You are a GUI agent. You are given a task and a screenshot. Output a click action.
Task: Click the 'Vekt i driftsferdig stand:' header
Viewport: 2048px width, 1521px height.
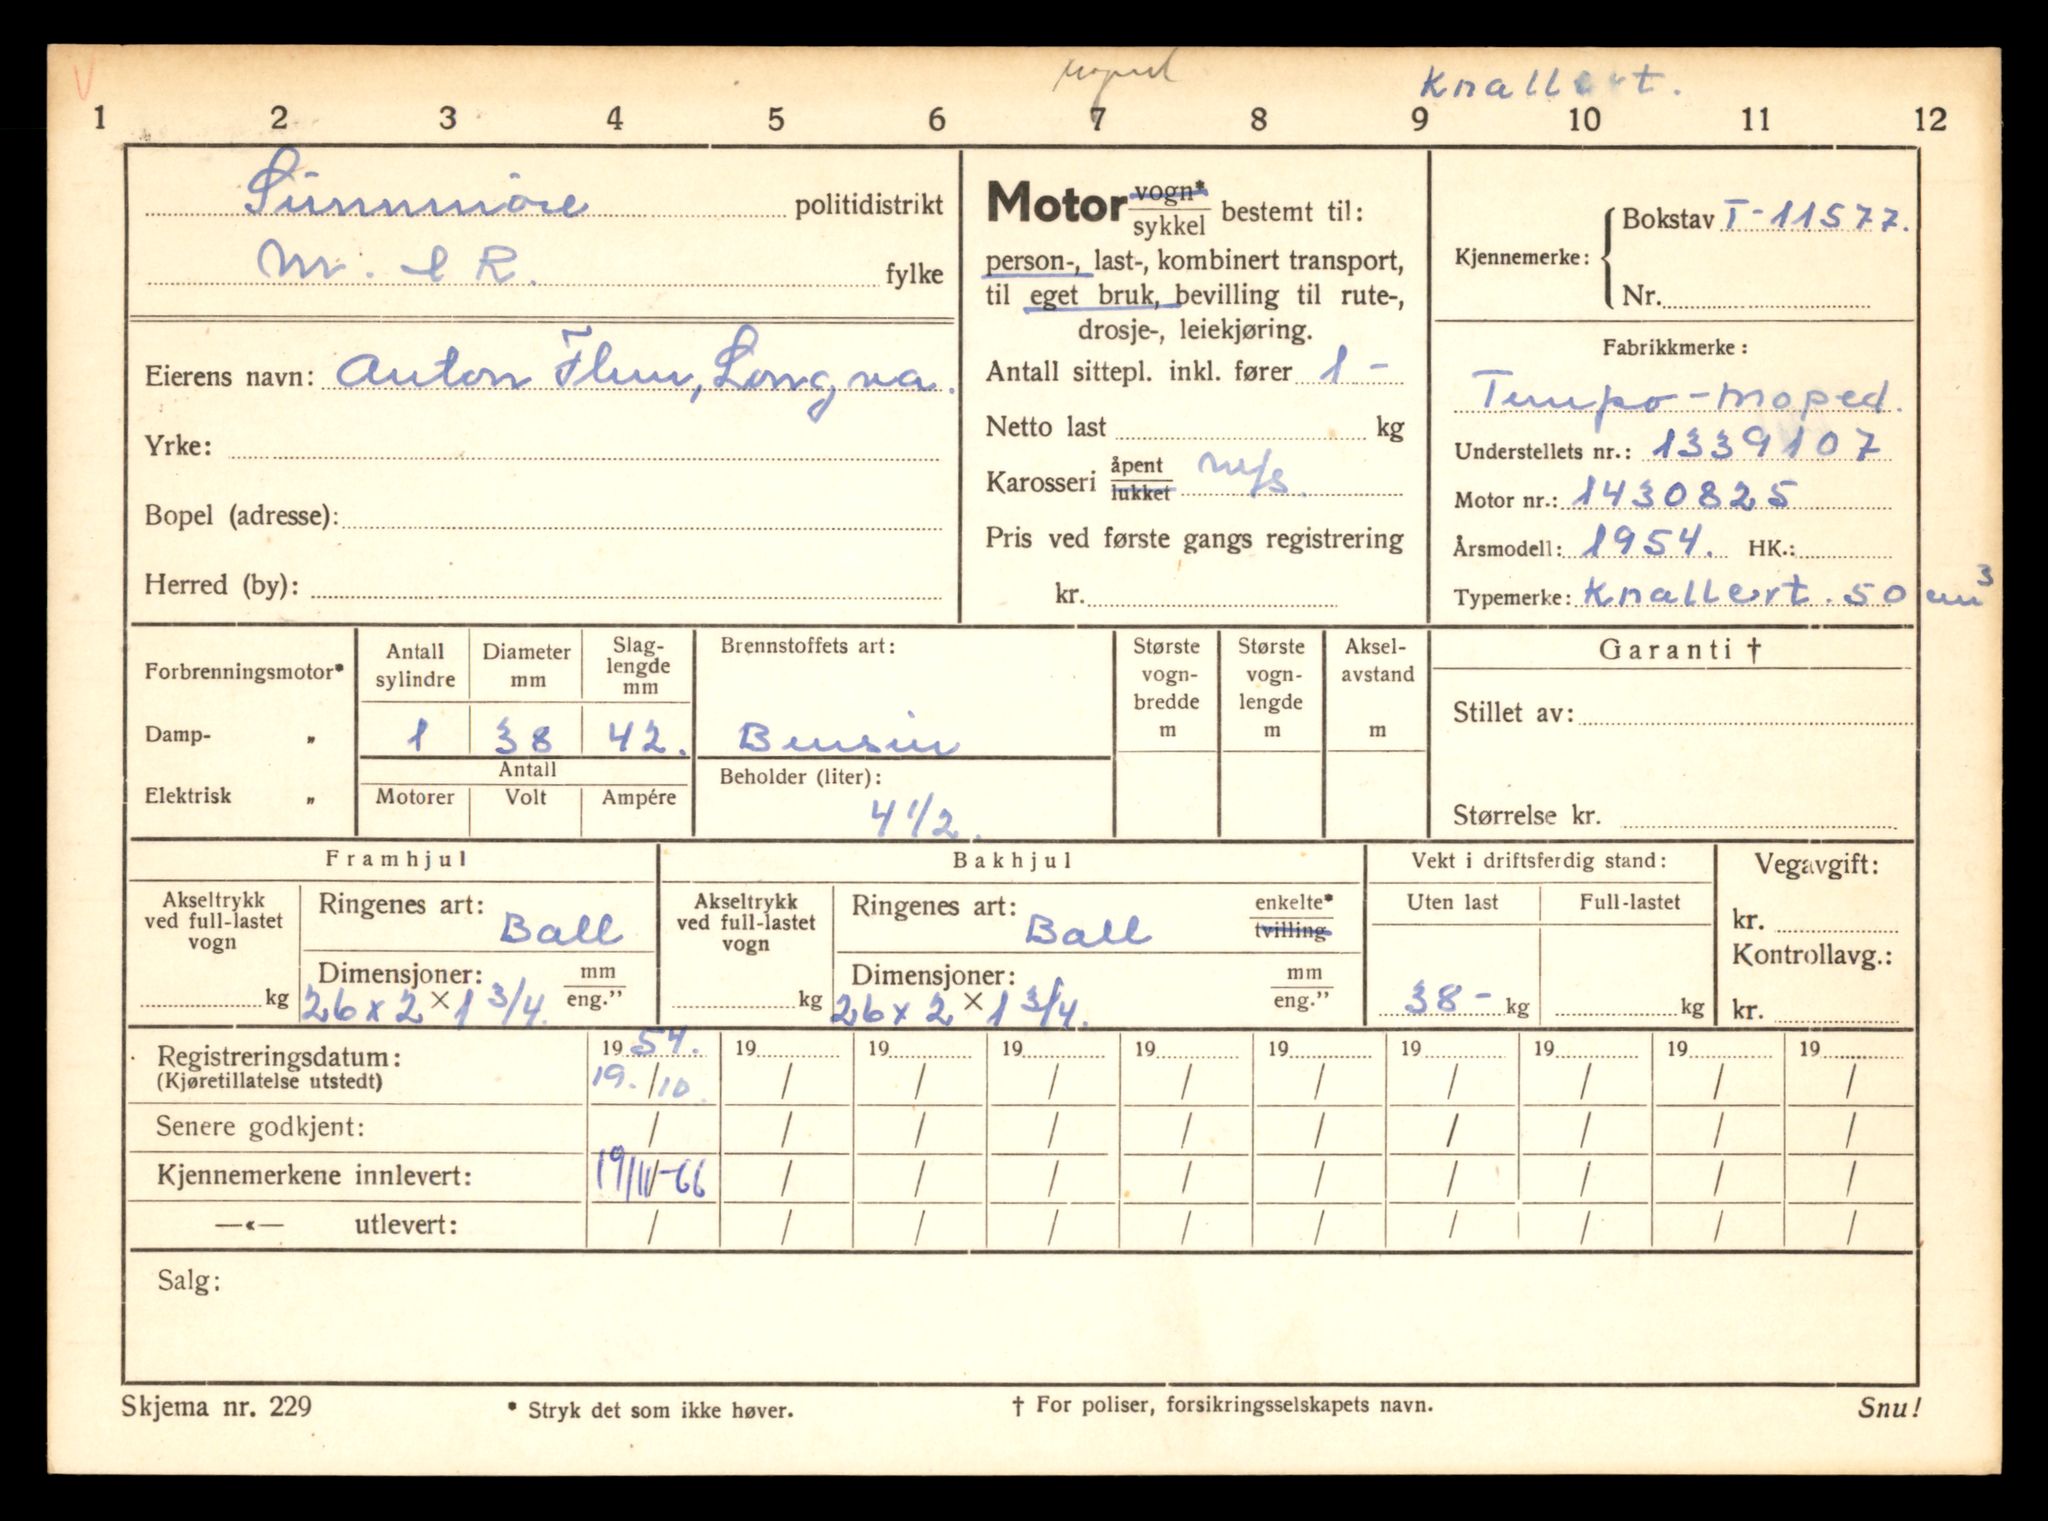(1539, 860)
